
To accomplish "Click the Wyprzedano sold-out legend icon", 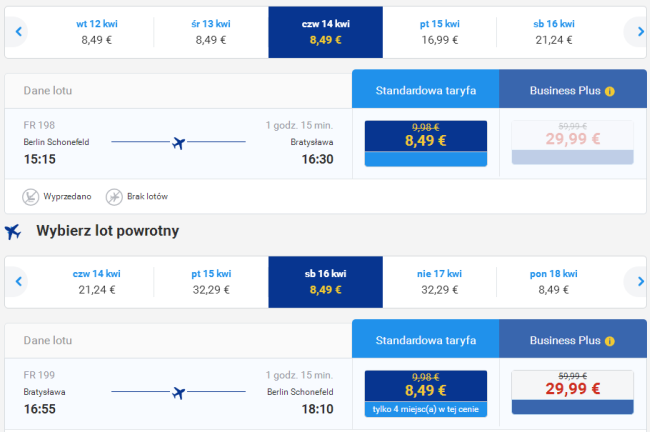I will pyautogui.click(x=30, y=197).
